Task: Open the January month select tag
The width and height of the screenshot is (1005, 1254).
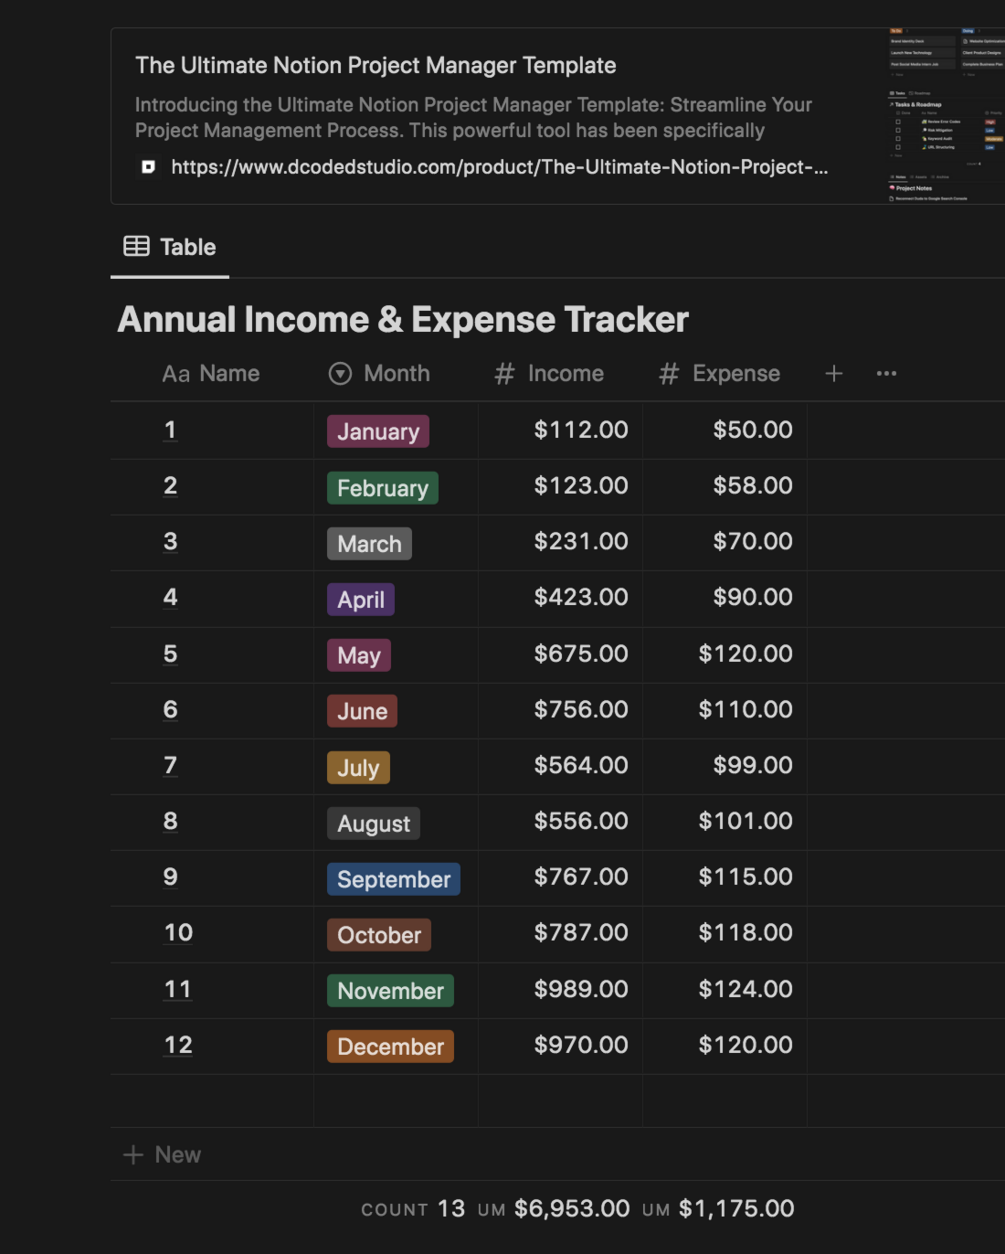Action: 378,432
